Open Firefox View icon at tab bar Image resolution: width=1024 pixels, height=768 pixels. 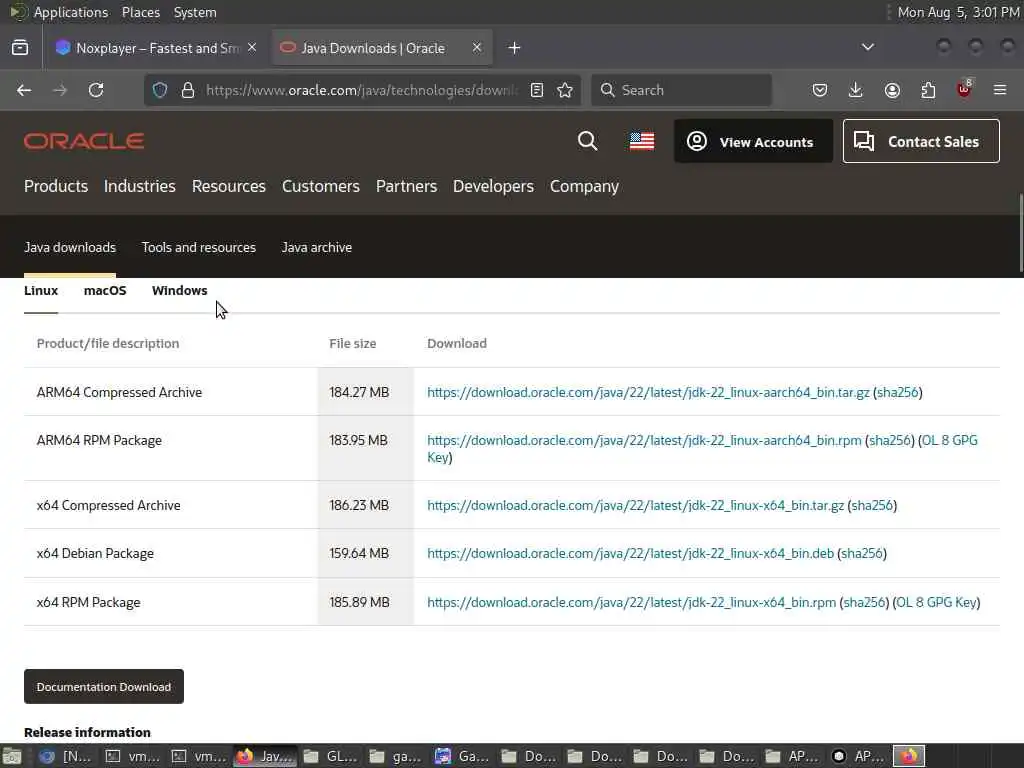(x=20, y=48)
